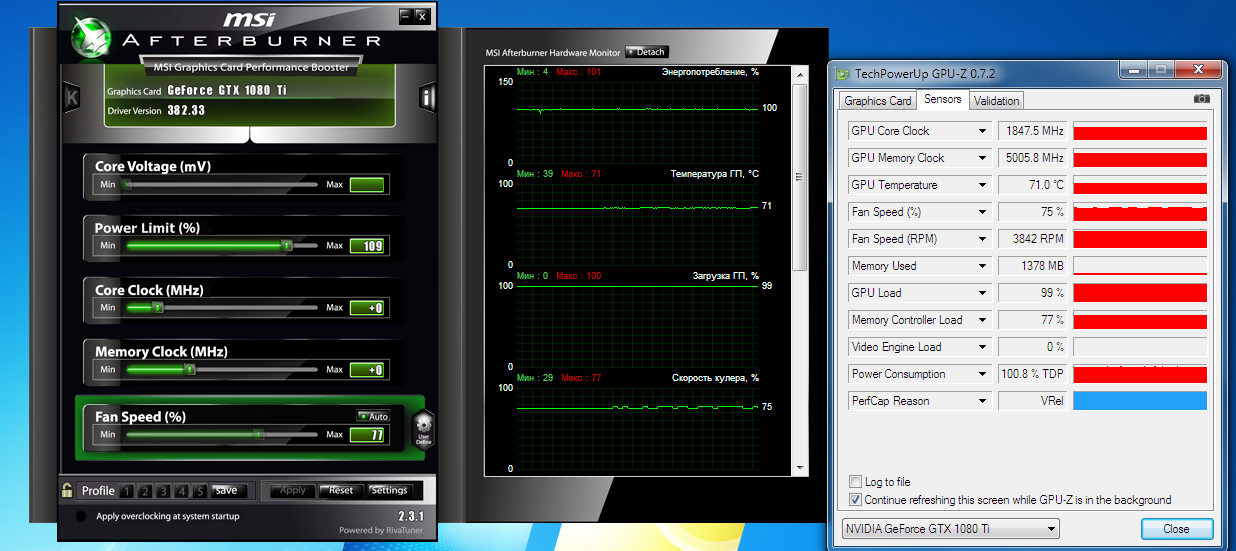The width and height of the screenshot is (1236, 551).
Task: Select the Sensors tab in GPU-Z
Action: (942, 99)
